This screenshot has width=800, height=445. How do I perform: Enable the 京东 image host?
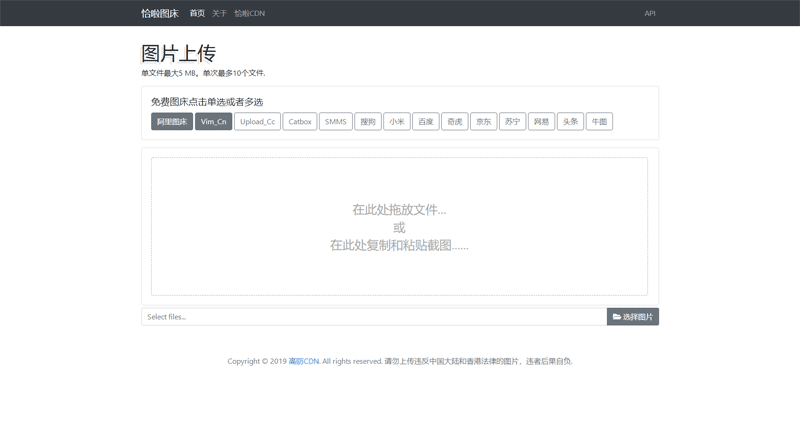[484, 121]
